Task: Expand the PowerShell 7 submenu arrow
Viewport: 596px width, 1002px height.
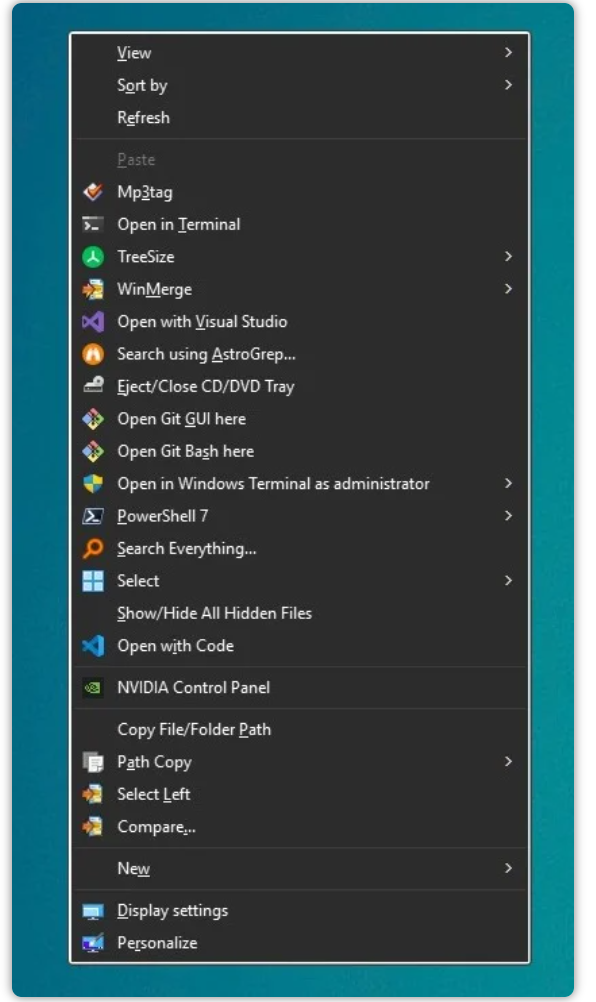Action: [x=508, y=516]
